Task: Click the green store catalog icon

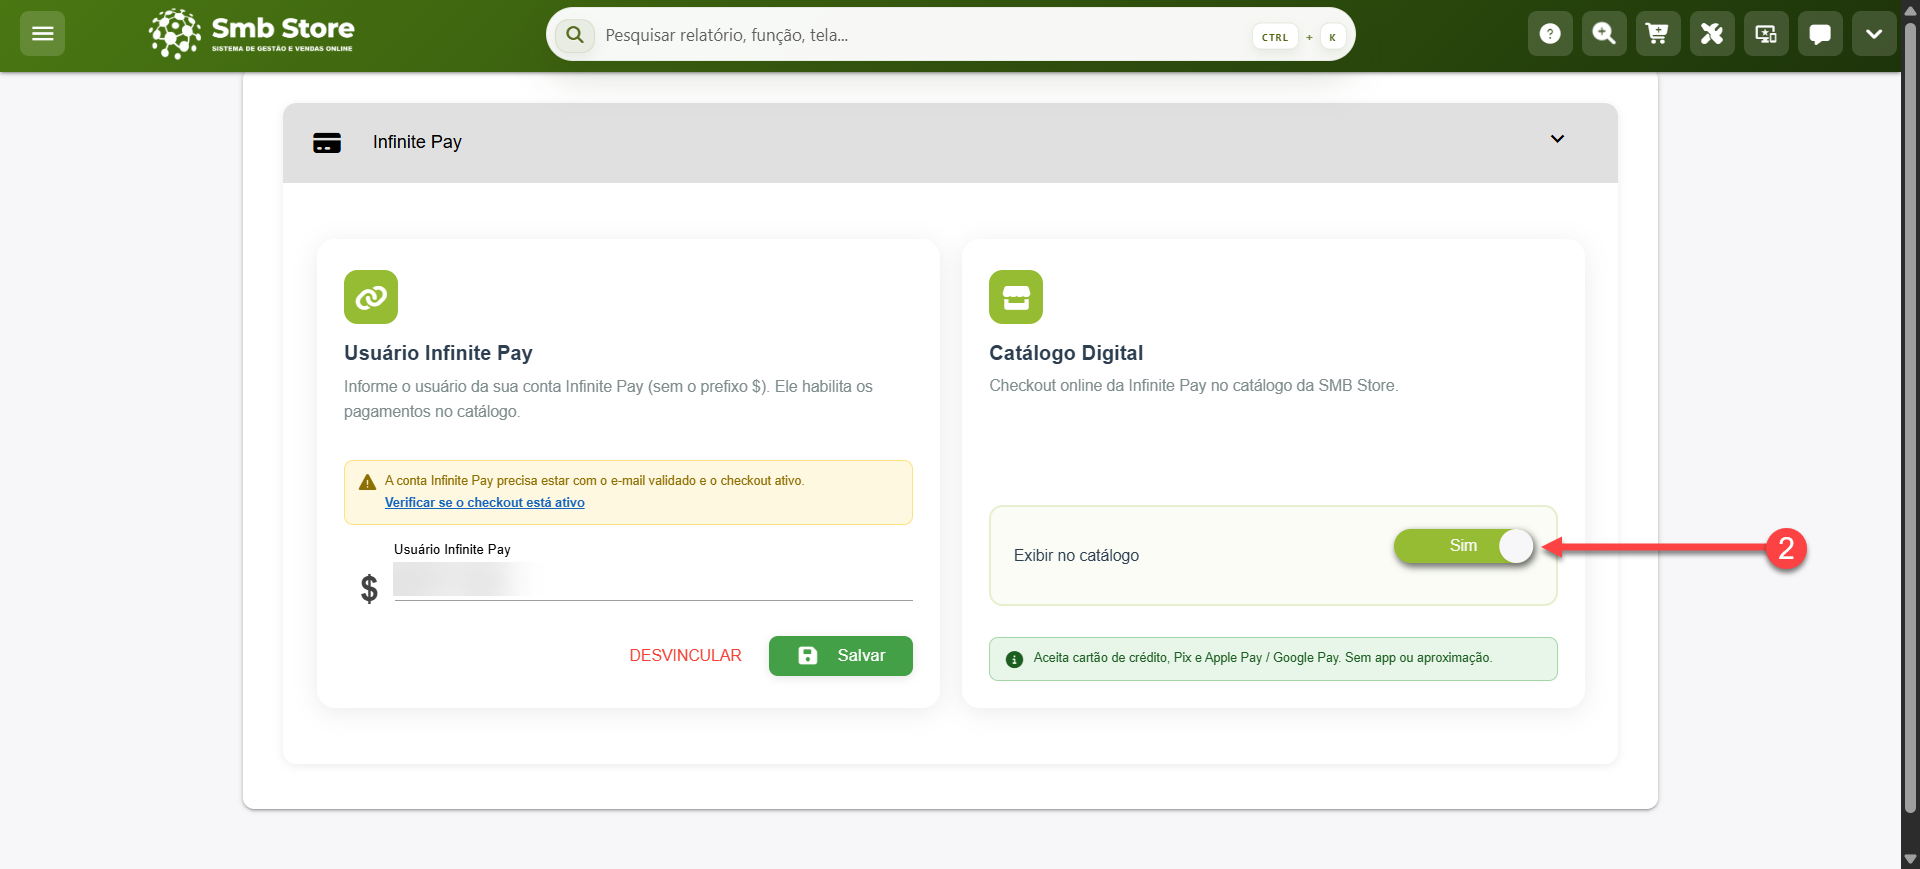Action: pos(1016,297)
